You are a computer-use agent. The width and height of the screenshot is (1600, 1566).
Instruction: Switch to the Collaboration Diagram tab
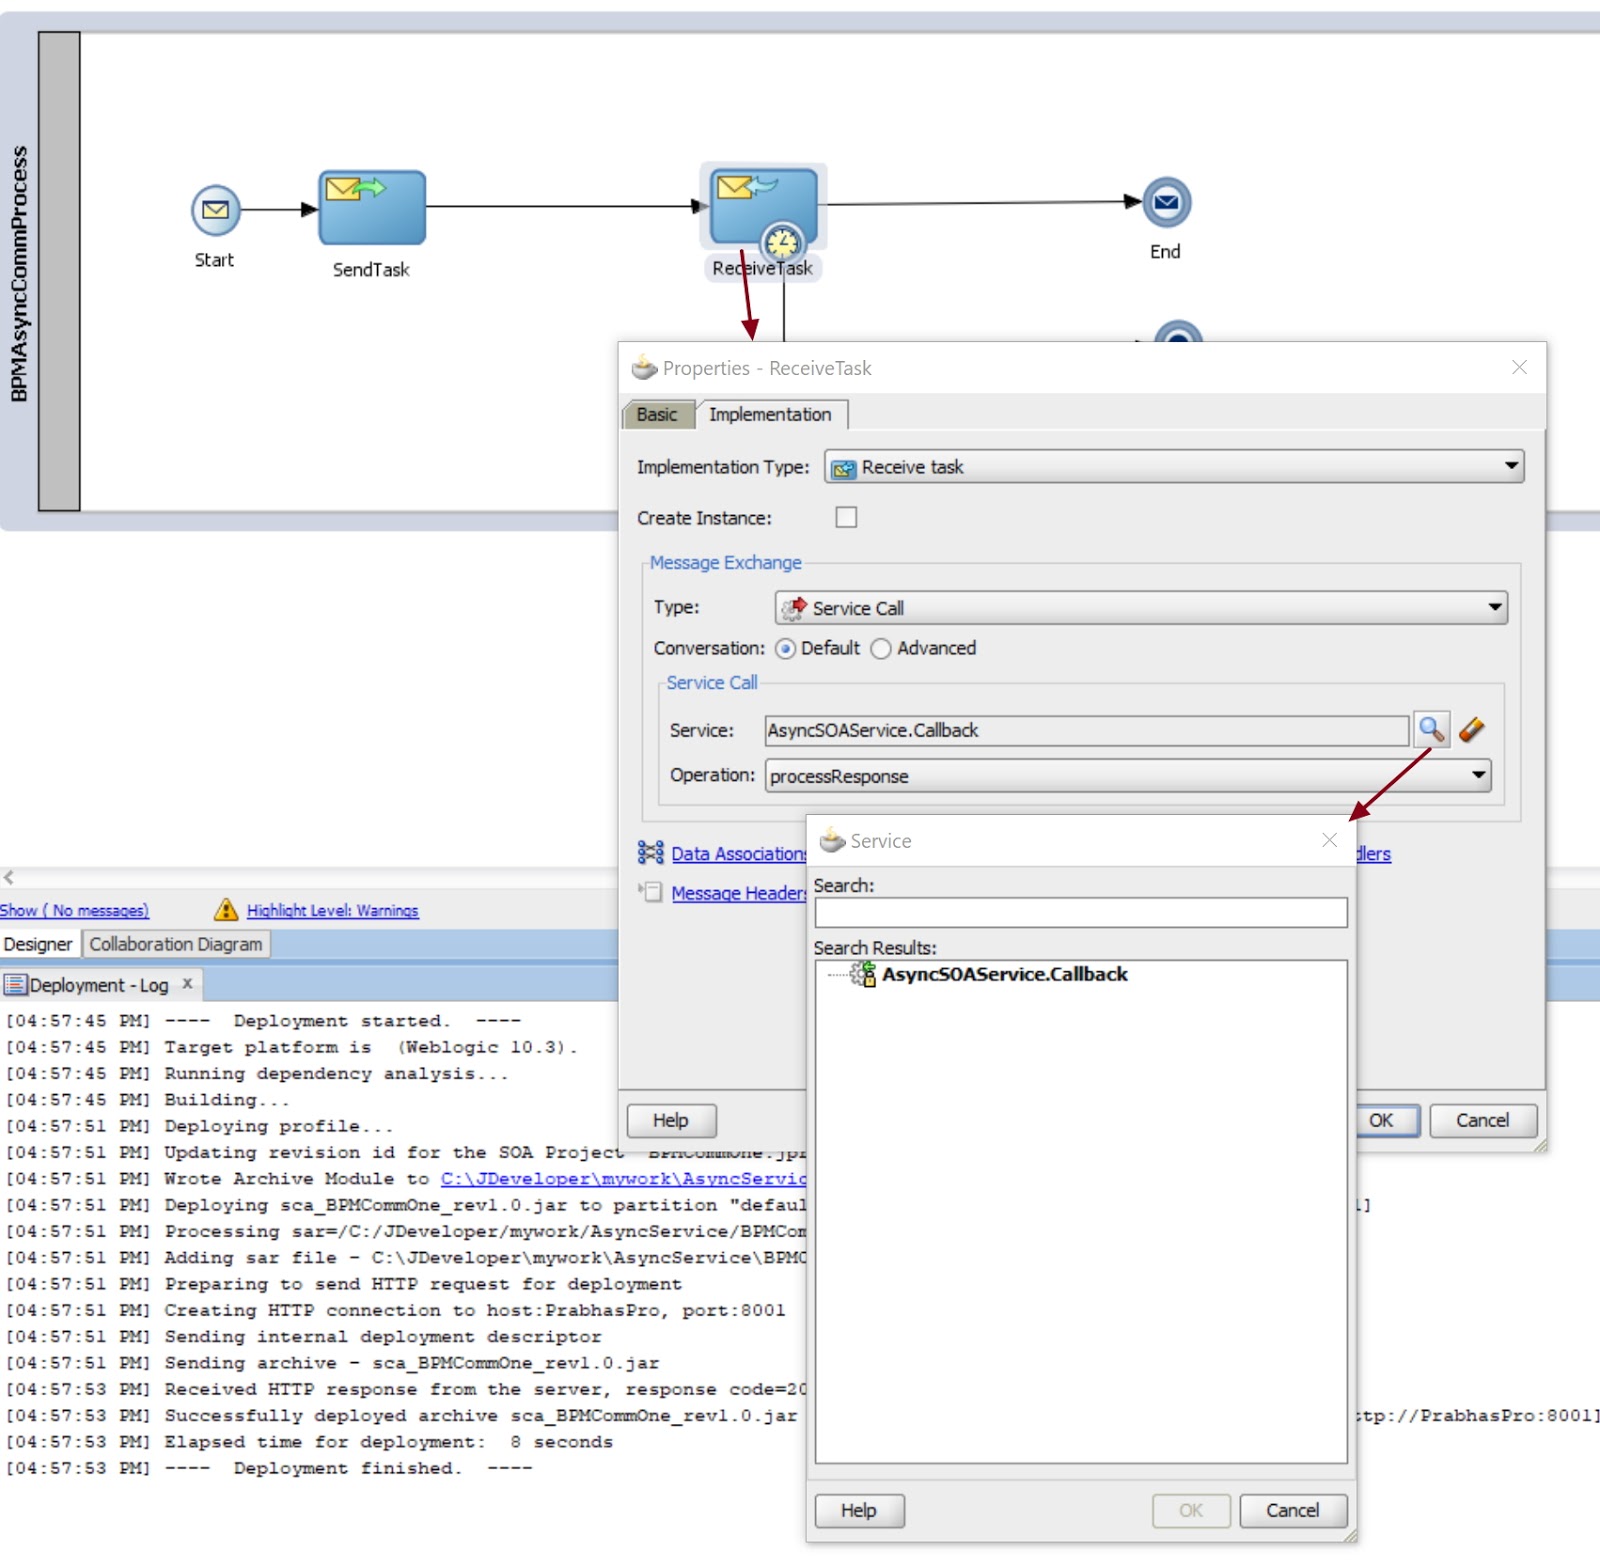176,944
